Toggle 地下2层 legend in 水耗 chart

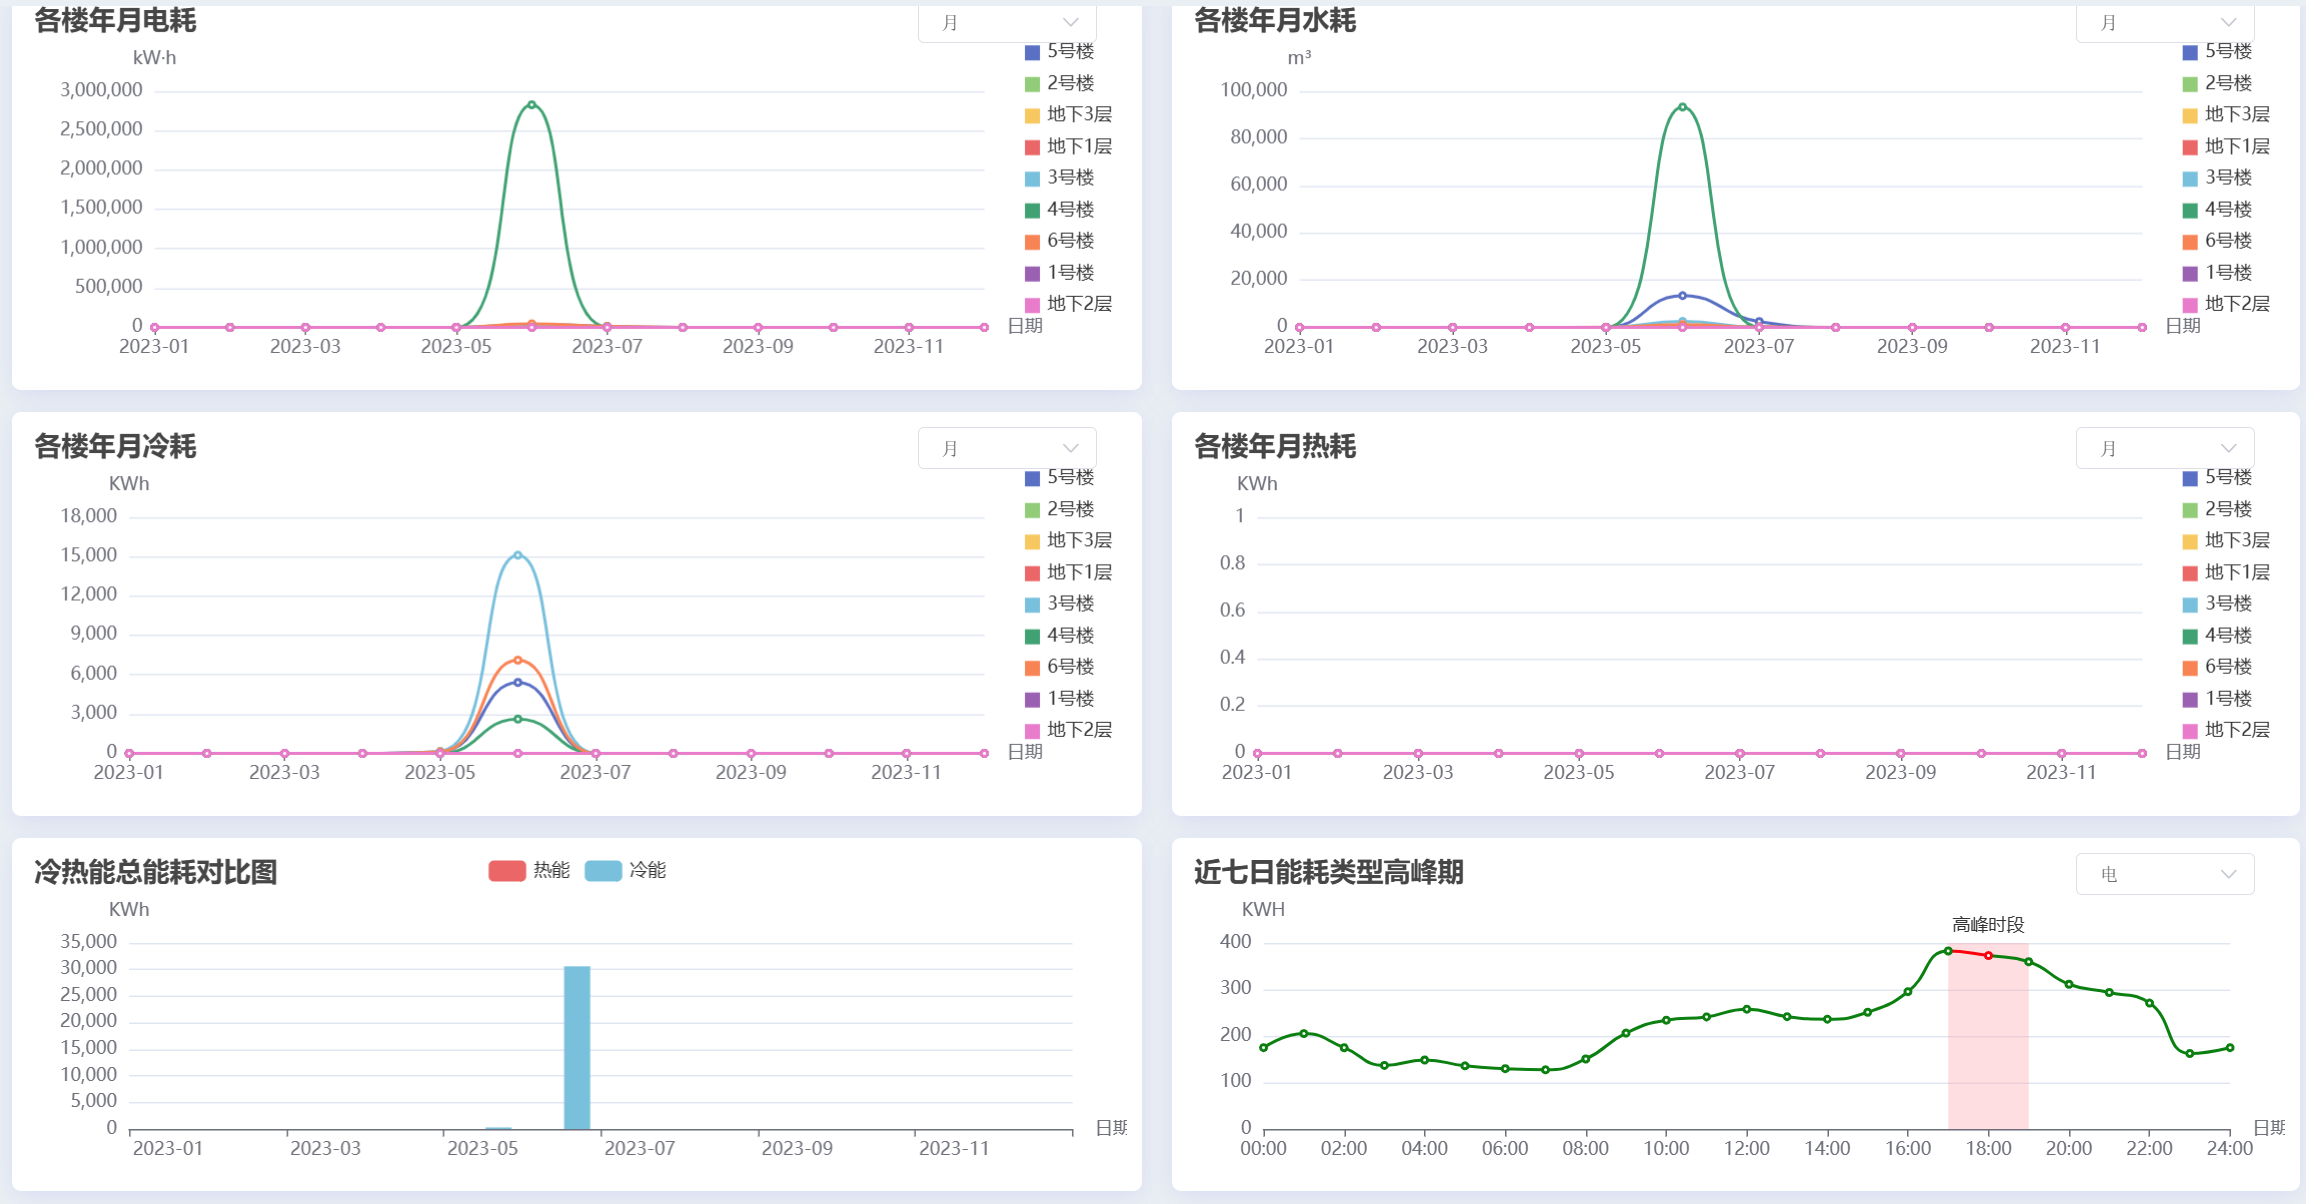point(2226,304)
